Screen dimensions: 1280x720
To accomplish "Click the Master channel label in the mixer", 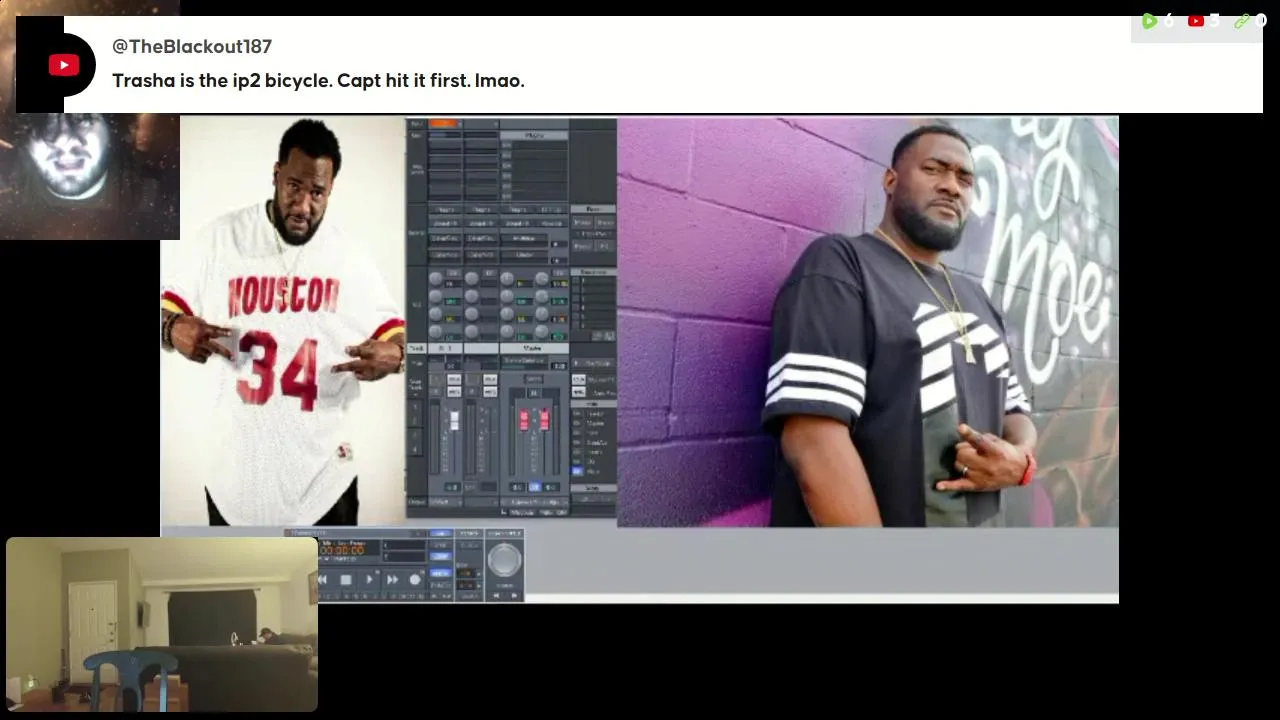I will click(x=533, y=348).
